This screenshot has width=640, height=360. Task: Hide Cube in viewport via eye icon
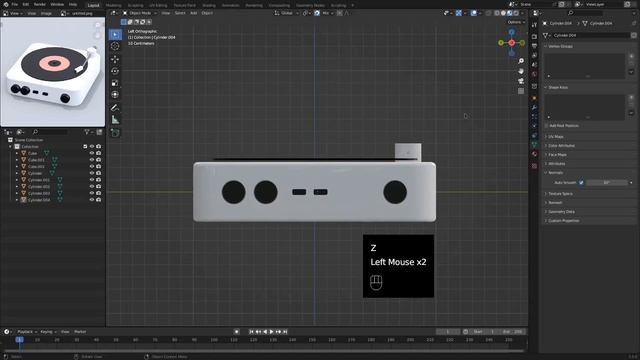(x=92, y=153)
